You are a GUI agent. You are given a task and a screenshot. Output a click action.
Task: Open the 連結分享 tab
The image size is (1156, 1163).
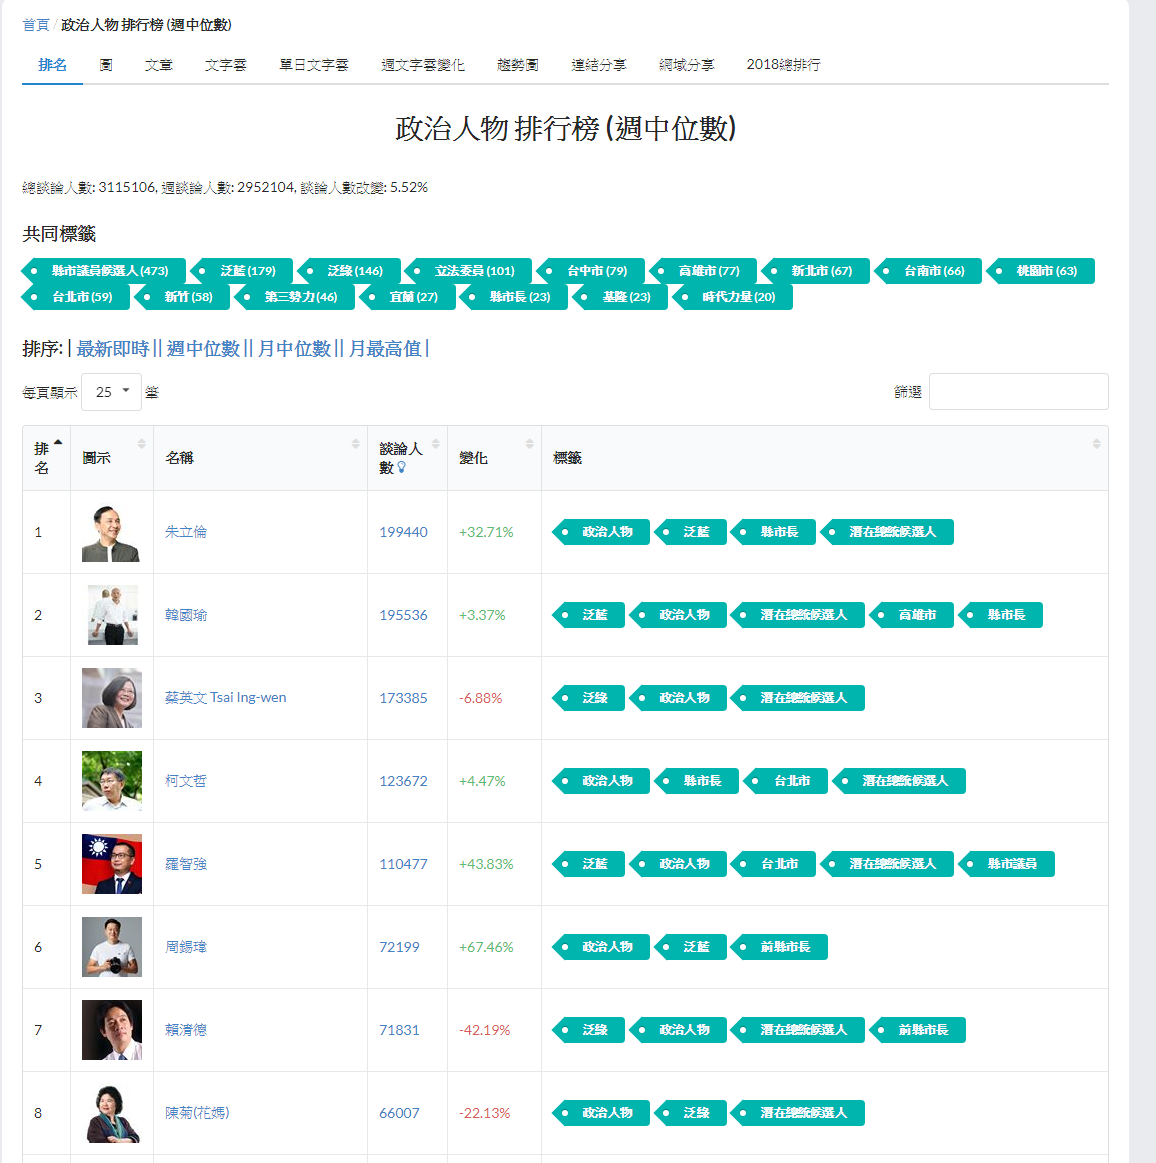pos(598,65)
